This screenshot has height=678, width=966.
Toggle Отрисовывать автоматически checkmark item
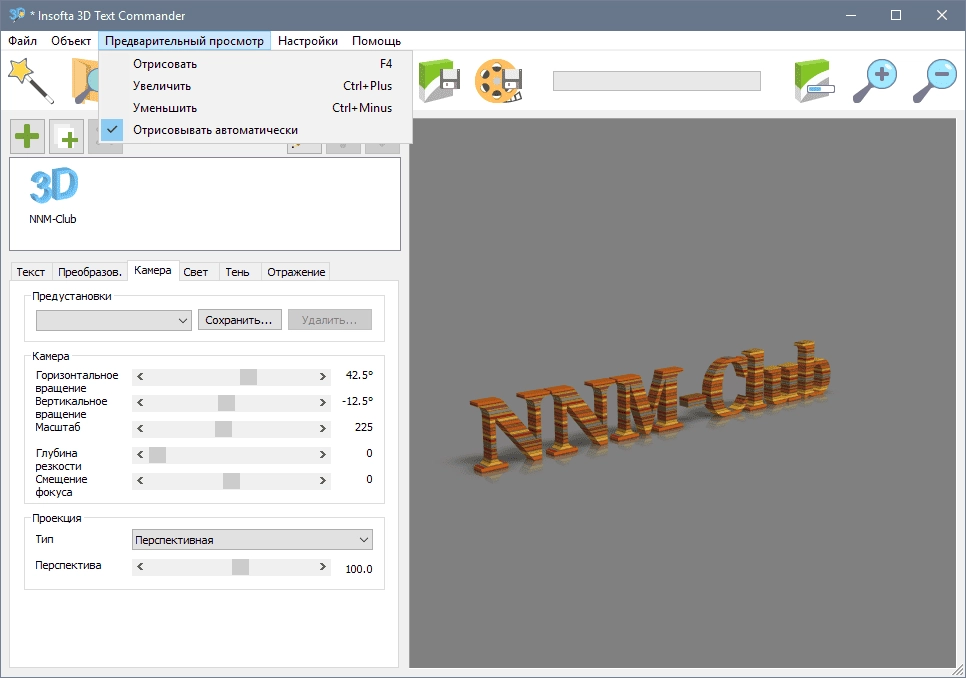click(256, 130)
